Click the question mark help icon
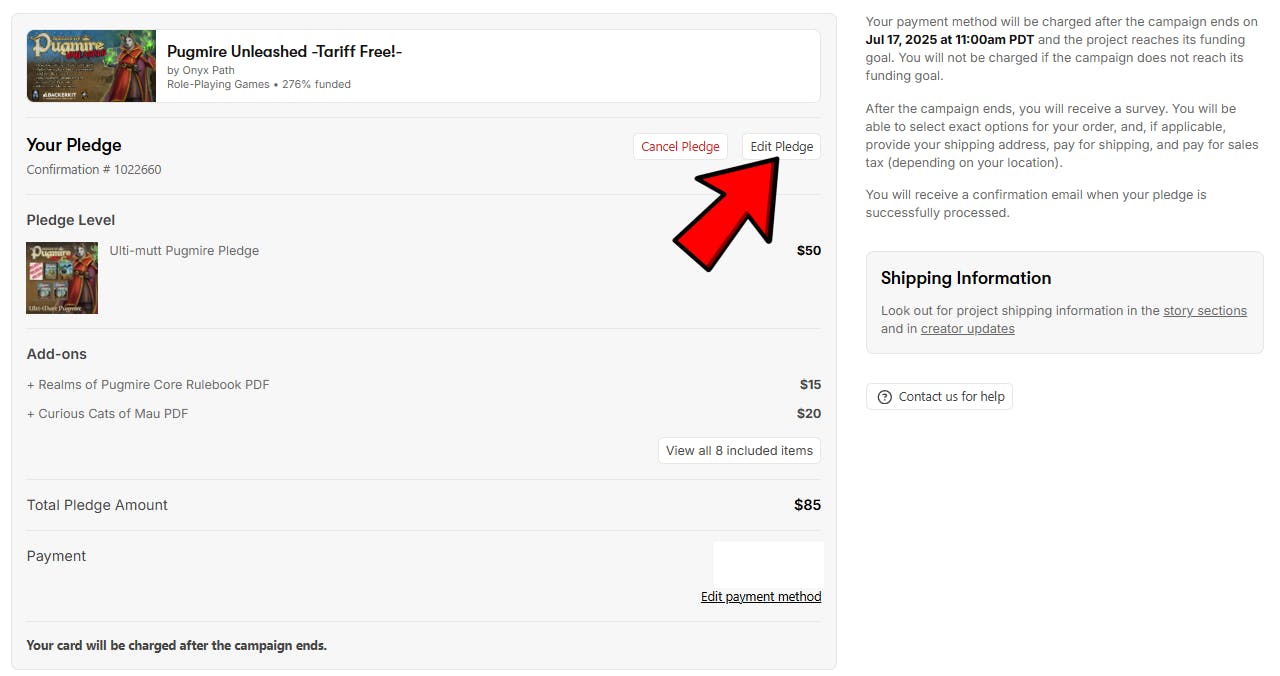This screenshot has width=1280, height=676. pyautogui.click(x=884, y=397)
